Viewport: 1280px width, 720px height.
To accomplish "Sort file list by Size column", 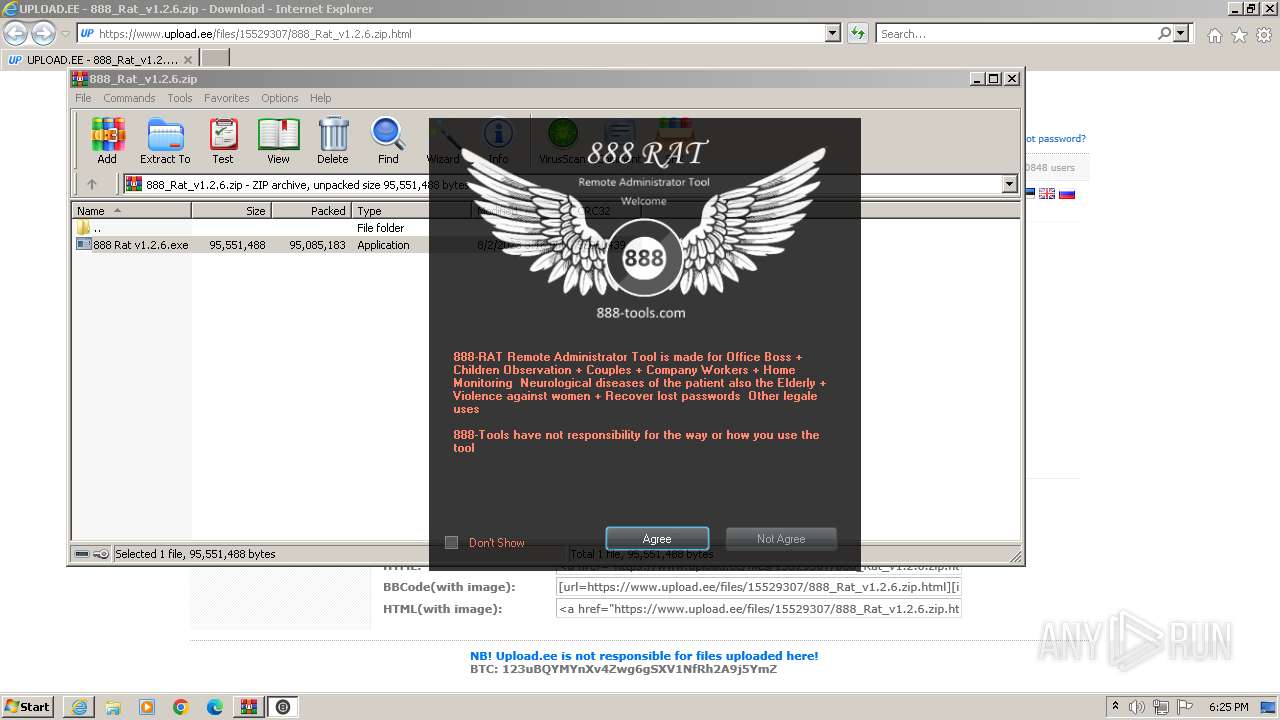I will pyautogui.click(x=231, y=211).
